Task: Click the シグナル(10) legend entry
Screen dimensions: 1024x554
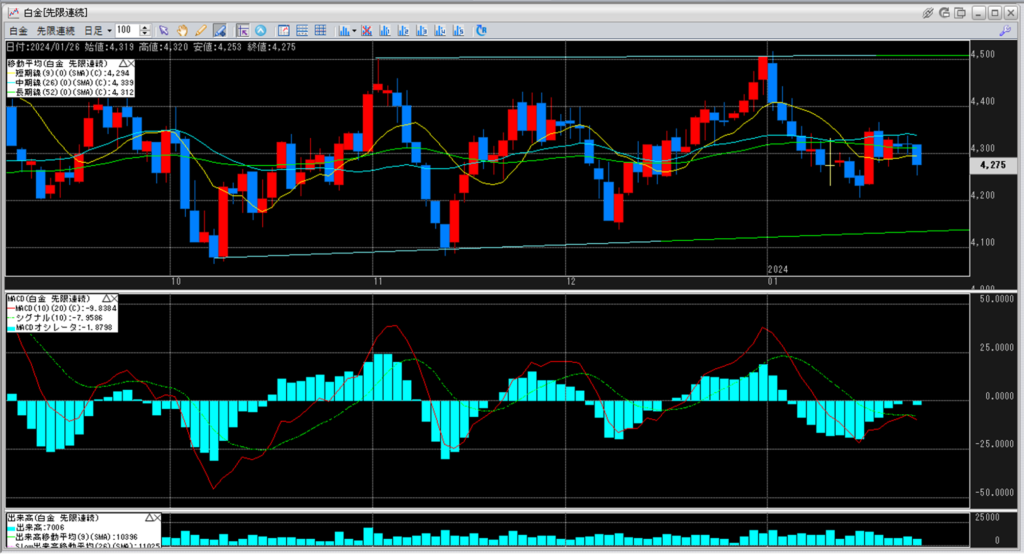Action: tap(55, 318)
